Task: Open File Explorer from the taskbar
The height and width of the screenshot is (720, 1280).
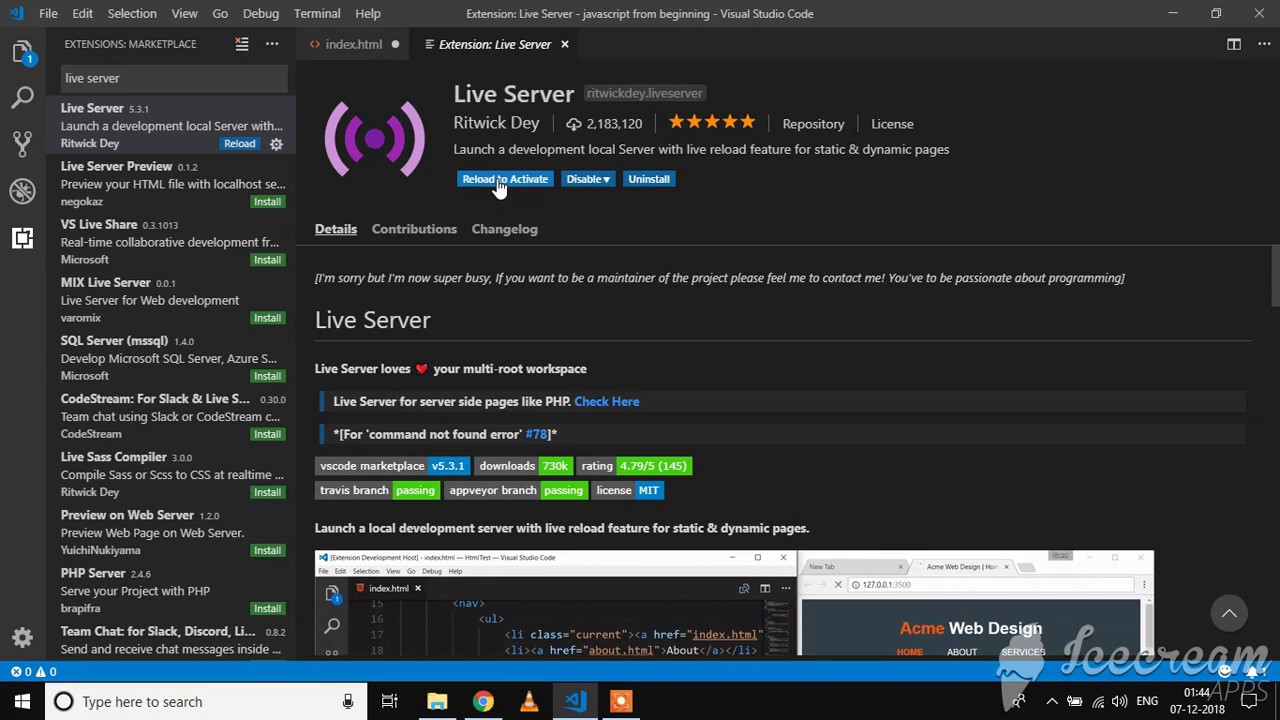Action: click(437, 702)
